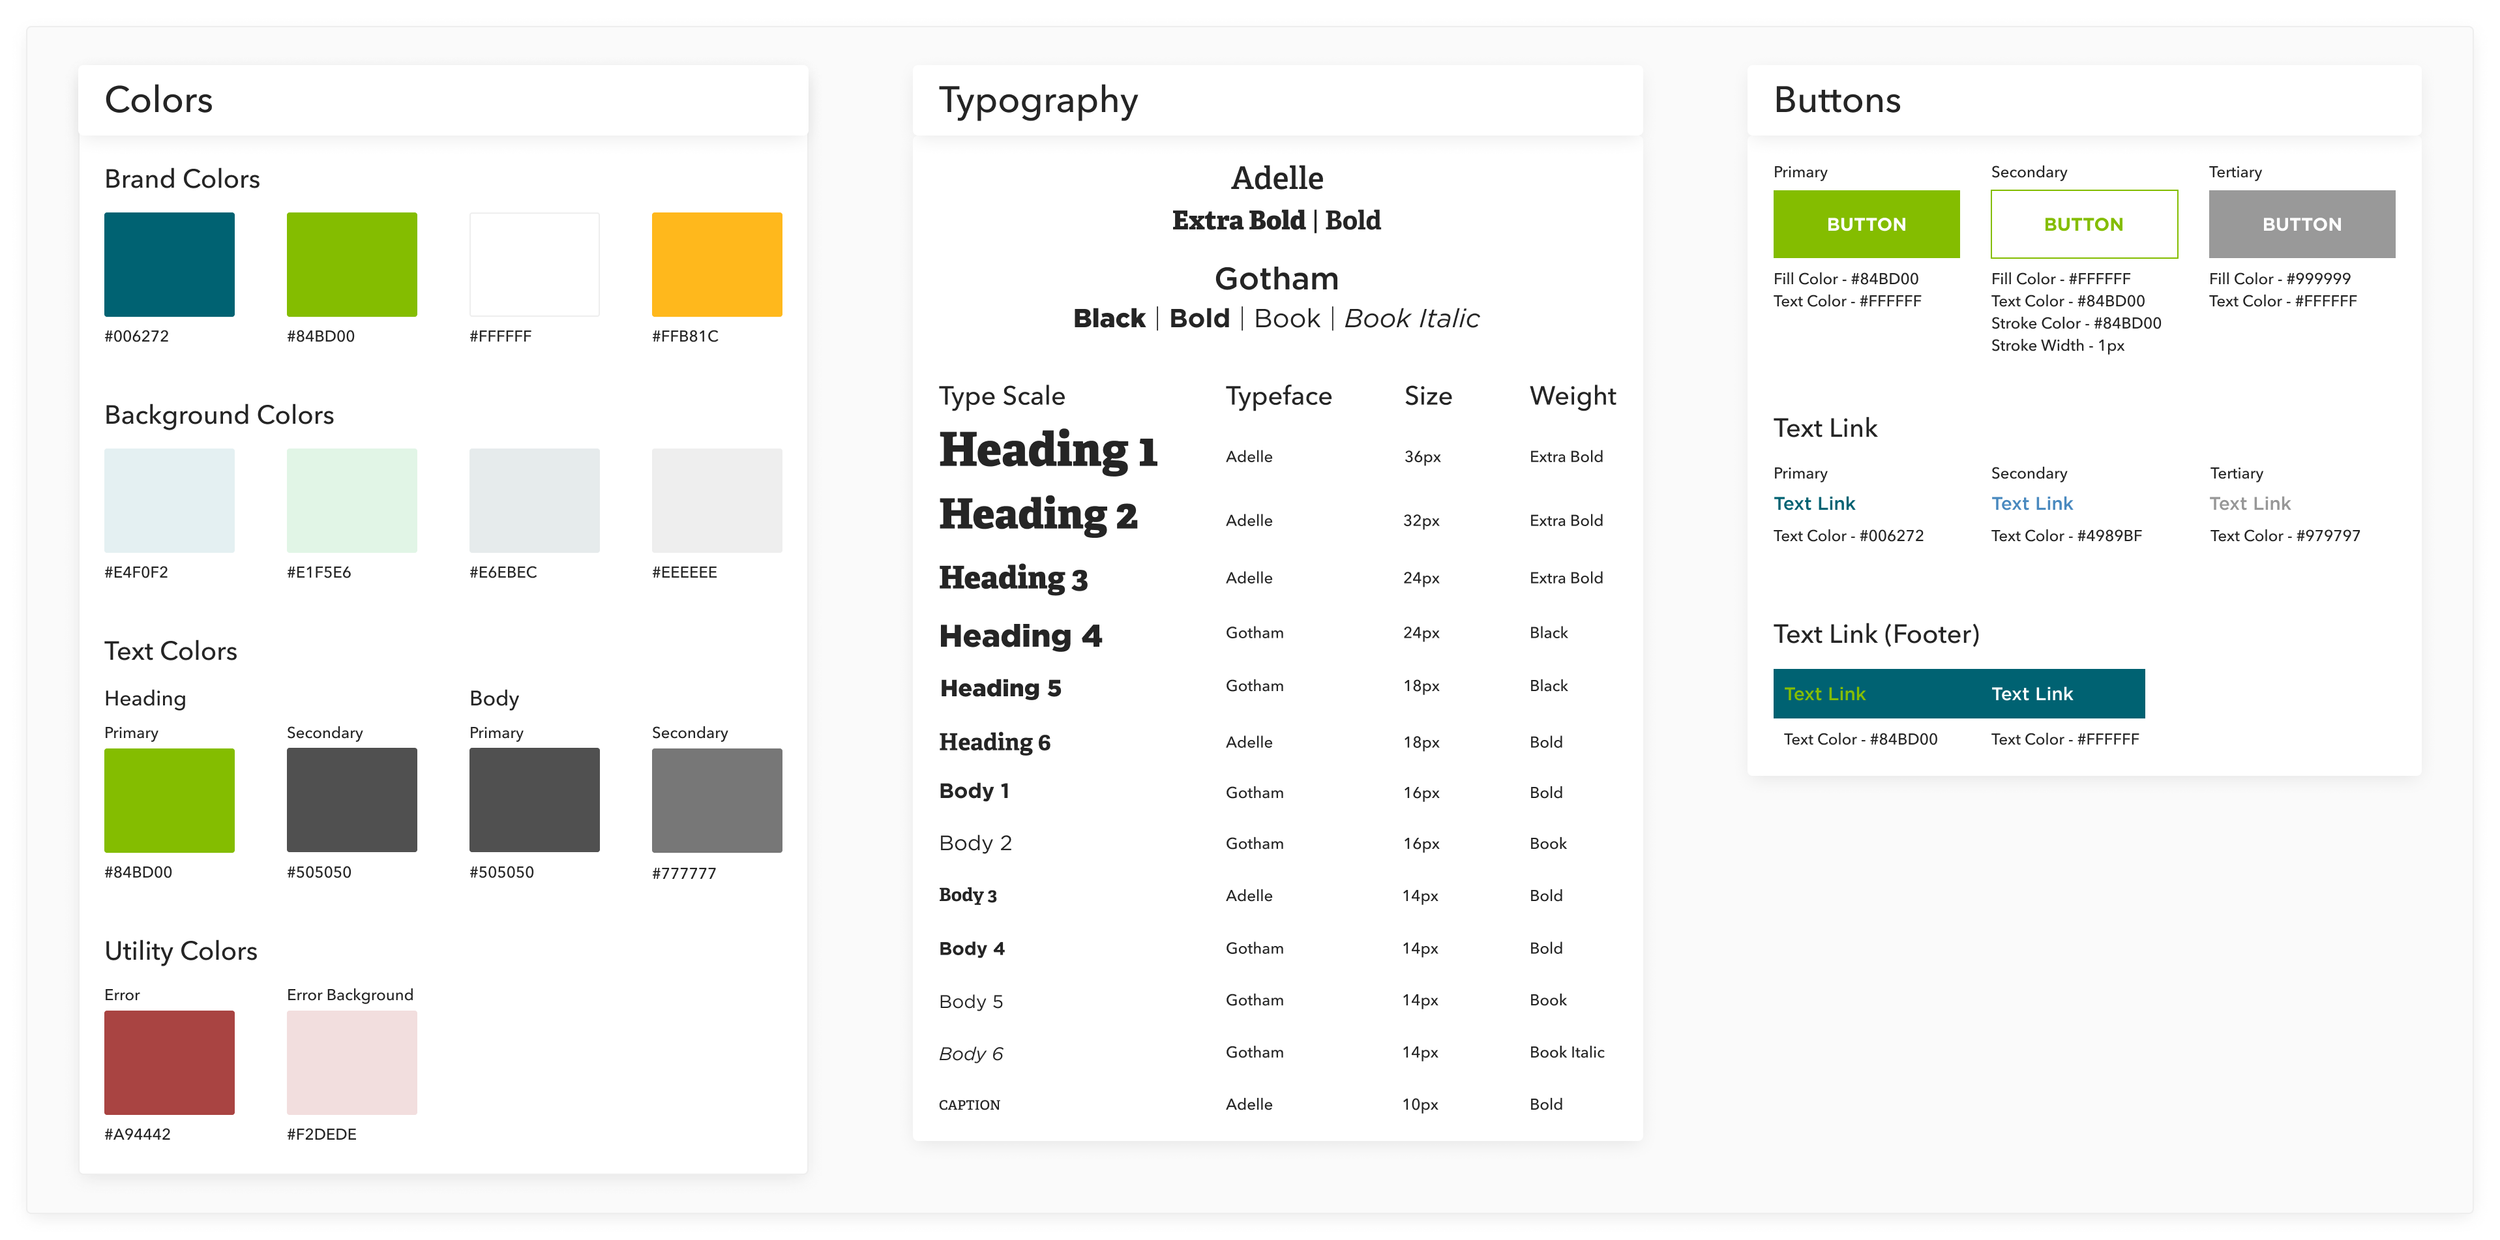The image size is (2500, 1240).
Task: Click the secondary outlined BUTTON
Action: click(x=2083, y=224)
